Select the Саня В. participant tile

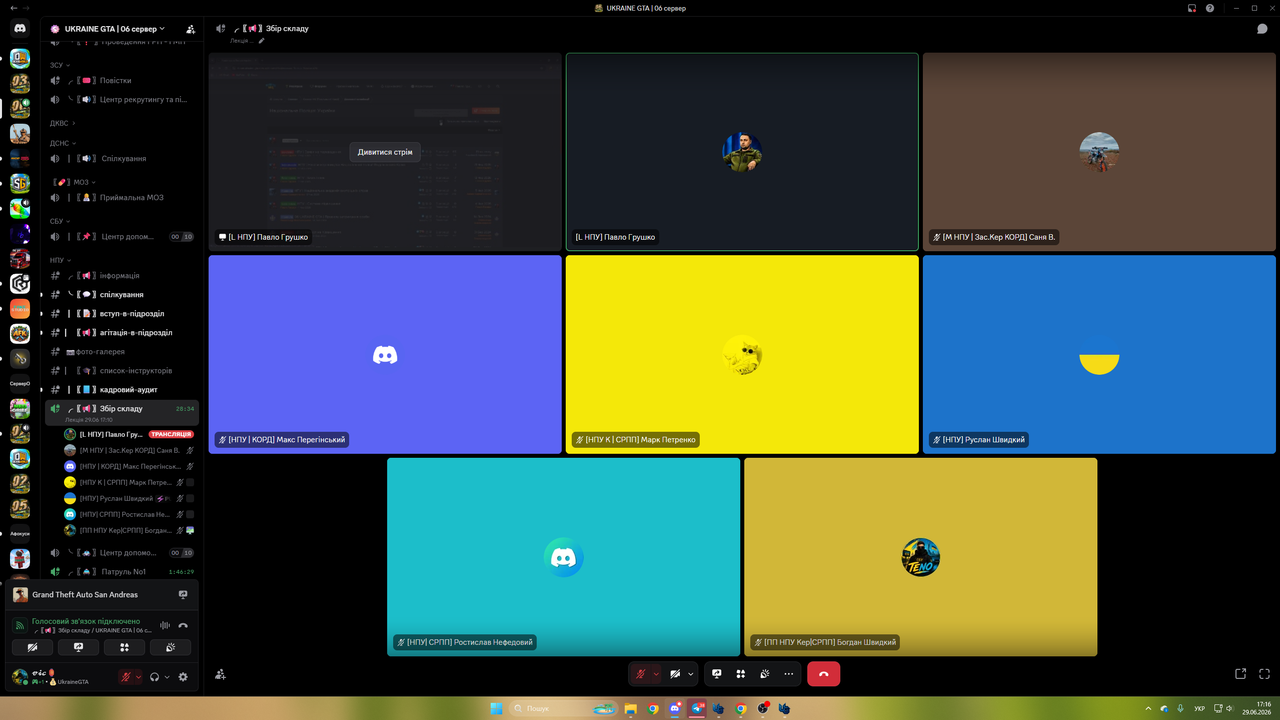[1099, 151]
